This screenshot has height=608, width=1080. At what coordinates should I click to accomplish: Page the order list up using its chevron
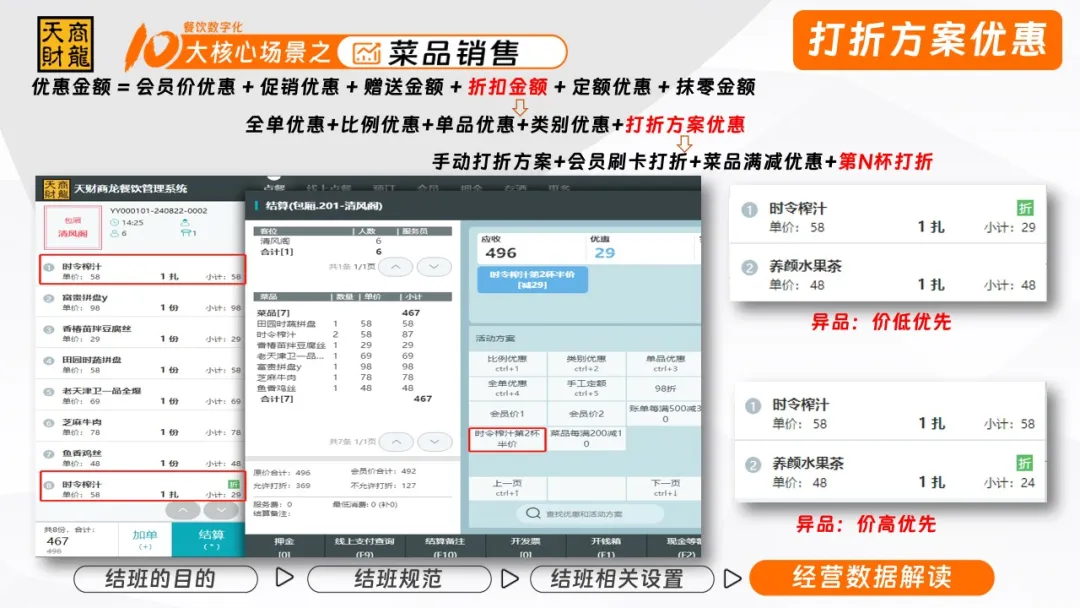tap(183, 510)
